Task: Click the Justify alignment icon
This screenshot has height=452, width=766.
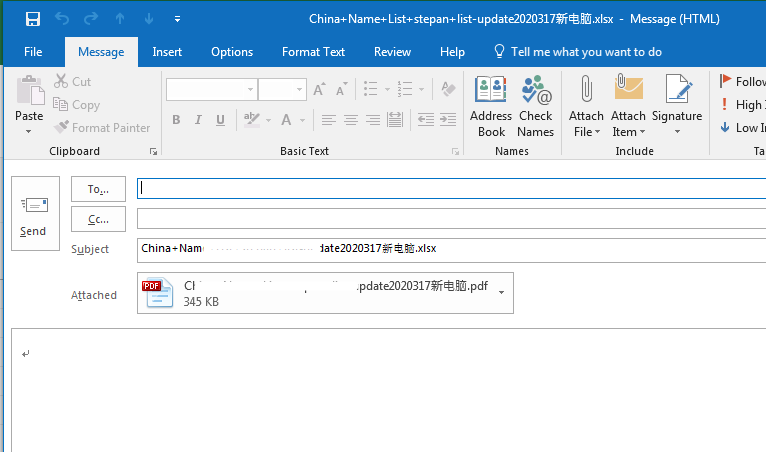Action: point(395,120)
